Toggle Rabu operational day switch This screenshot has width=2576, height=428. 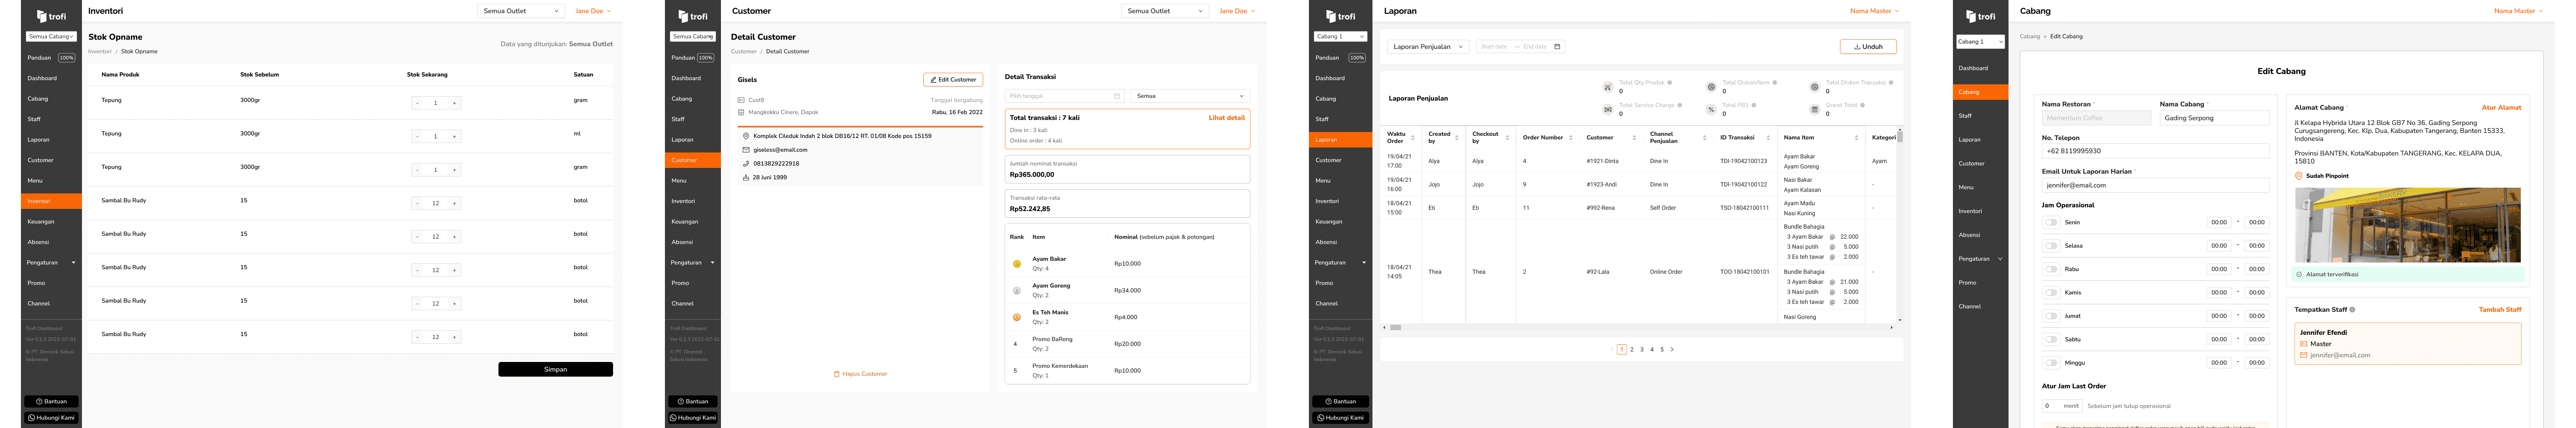(x=2051, y=269)
